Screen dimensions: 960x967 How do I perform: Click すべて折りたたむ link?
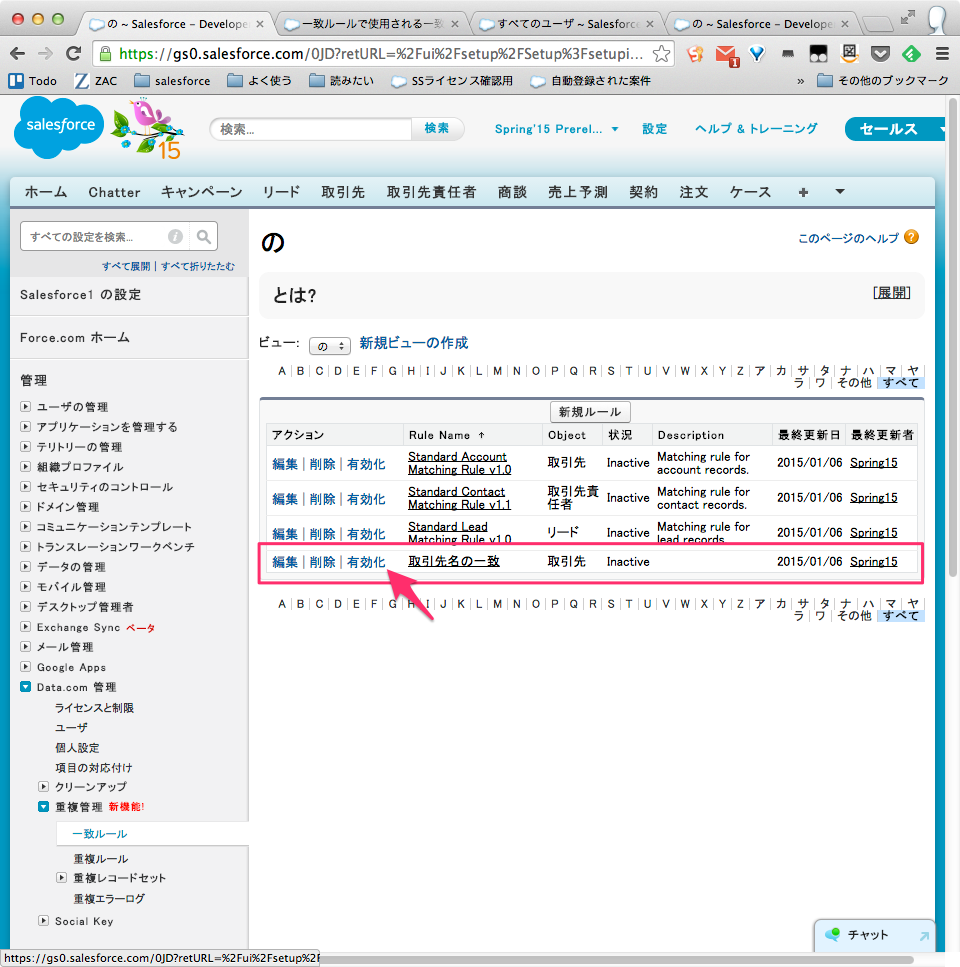tap(198, 266)
